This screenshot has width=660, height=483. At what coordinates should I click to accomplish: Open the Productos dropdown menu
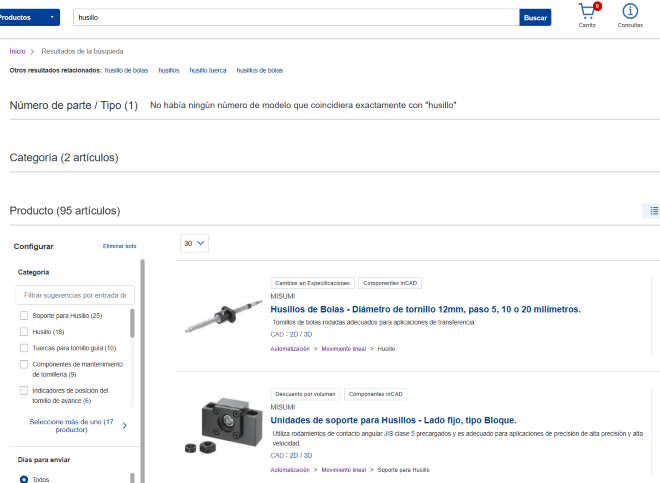point(28,17)
